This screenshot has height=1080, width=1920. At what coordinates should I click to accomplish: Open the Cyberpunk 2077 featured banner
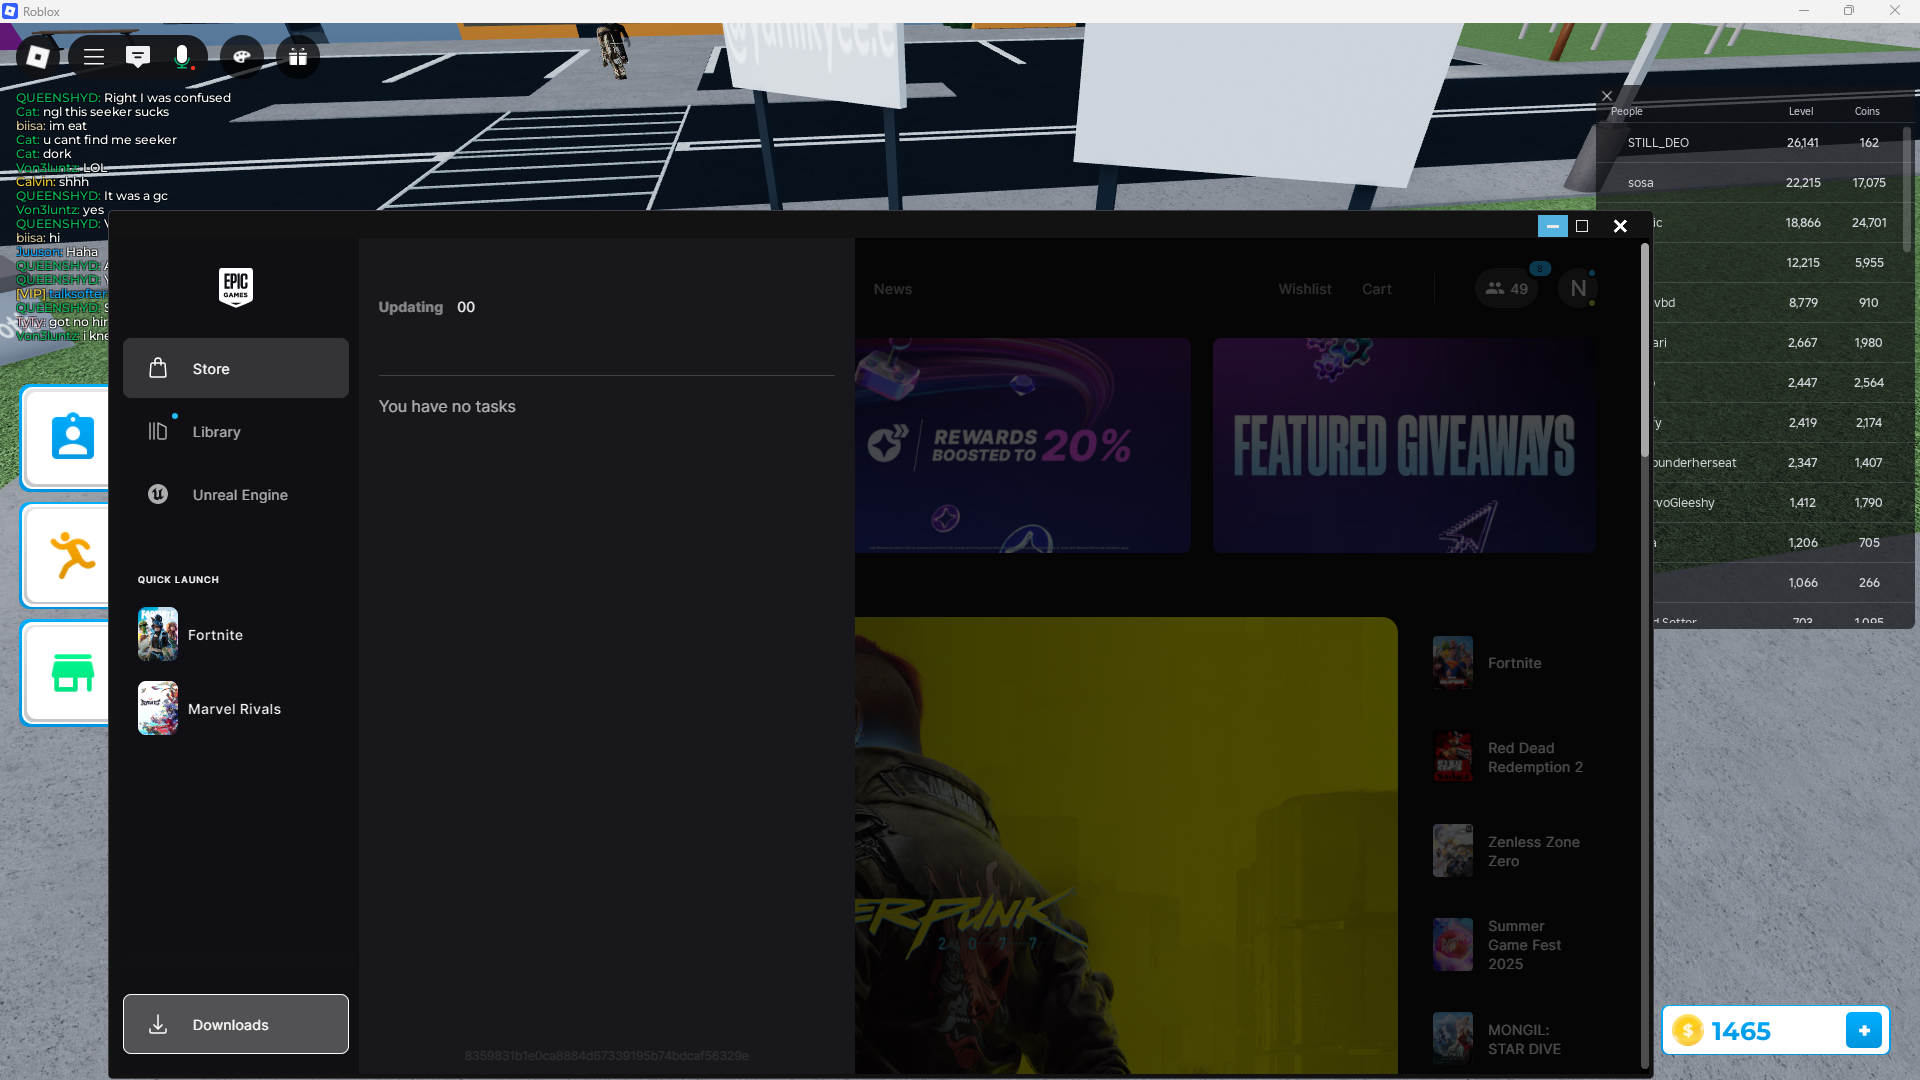coord(1126,846)
